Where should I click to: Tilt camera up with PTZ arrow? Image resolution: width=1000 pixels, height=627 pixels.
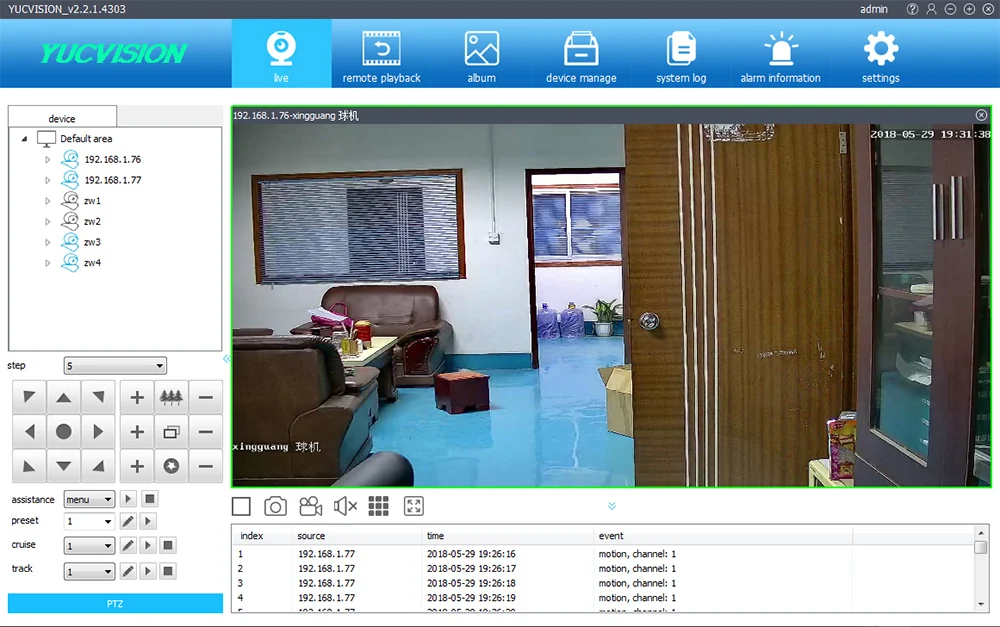[63, 397]
